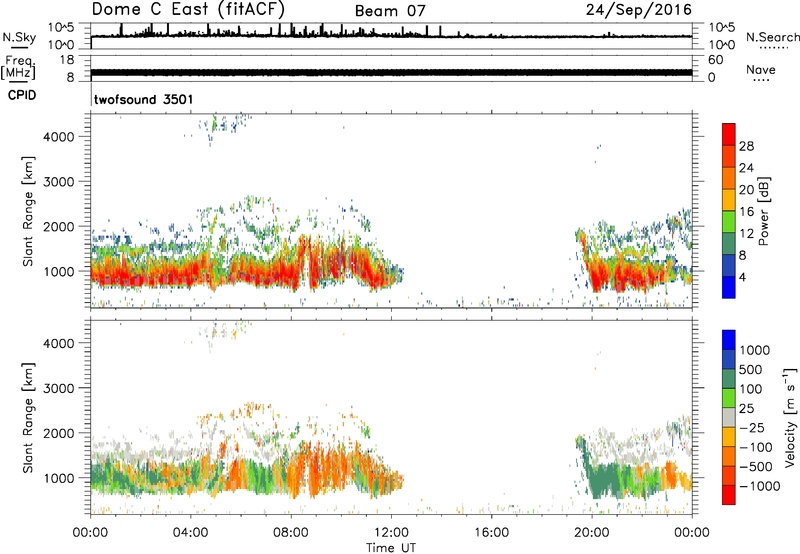The height and width of the screenshot is (554, 800).
Task: Click the orange -500 segment of velocity colorbar
Action: (729, 456)
